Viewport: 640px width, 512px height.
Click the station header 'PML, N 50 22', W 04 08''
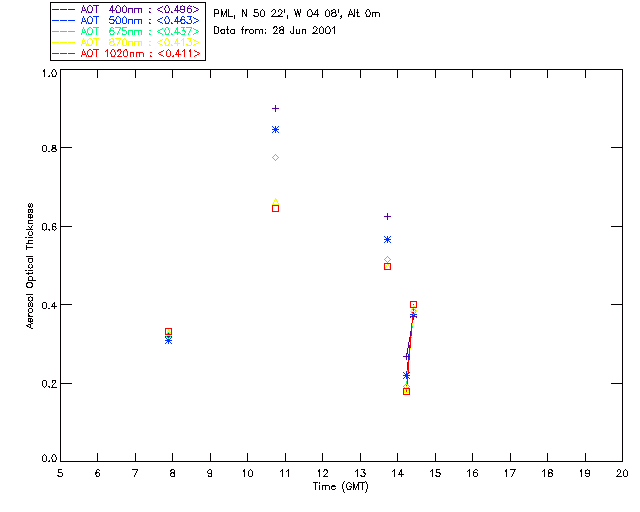click(278, 13)
